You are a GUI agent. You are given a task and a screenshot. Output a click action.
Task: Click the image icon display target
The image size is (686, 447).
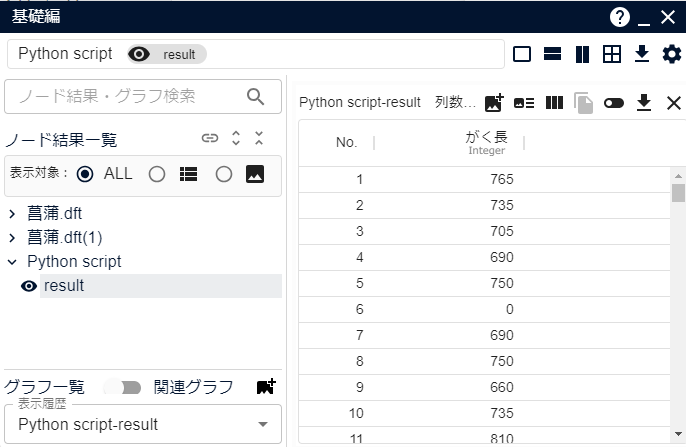coord(255,174)
